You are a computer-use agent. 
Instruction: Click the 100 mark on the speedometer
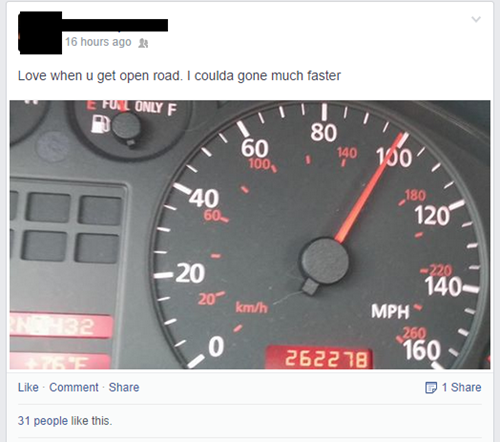tap(395, 158)
